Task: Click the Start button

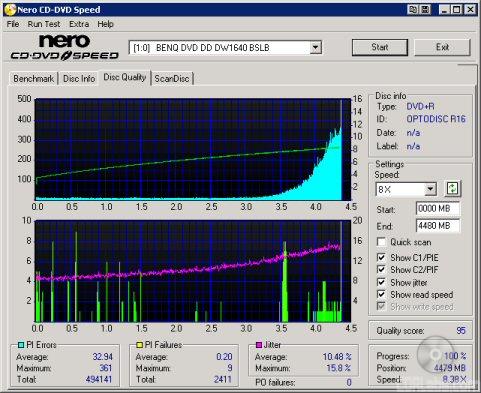Action: [x=380, y=47]
